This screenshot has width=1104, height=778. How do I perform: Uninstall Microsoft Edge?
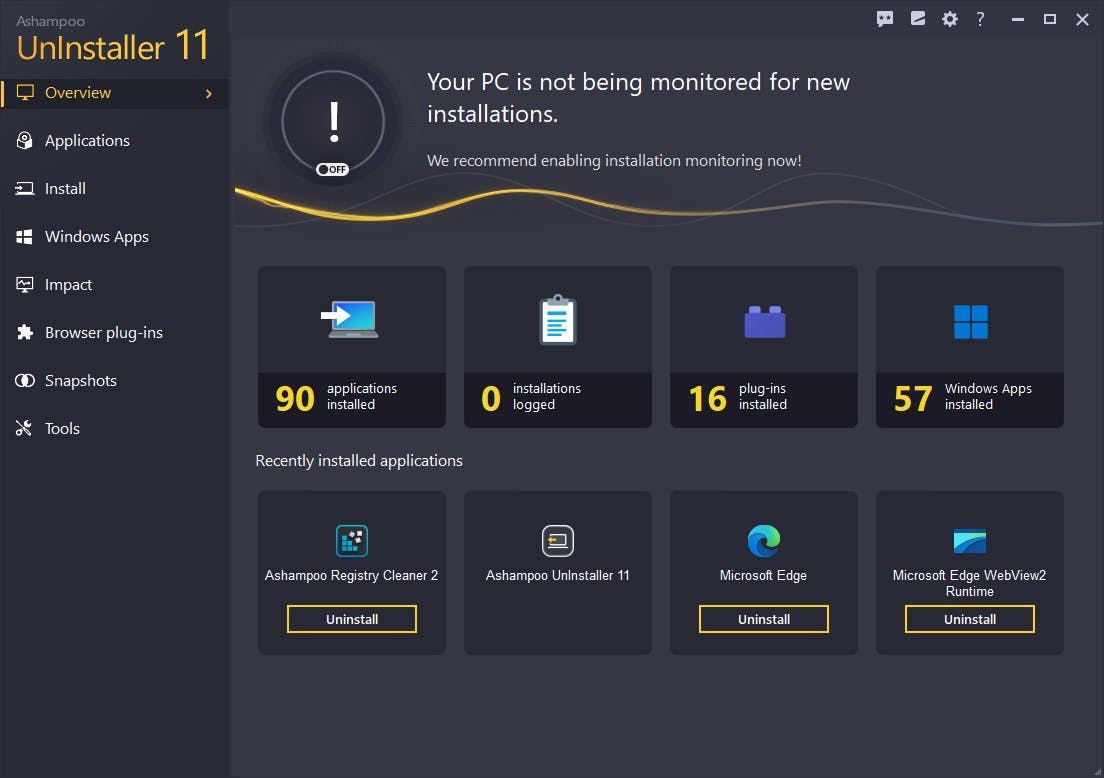point(764,619)
